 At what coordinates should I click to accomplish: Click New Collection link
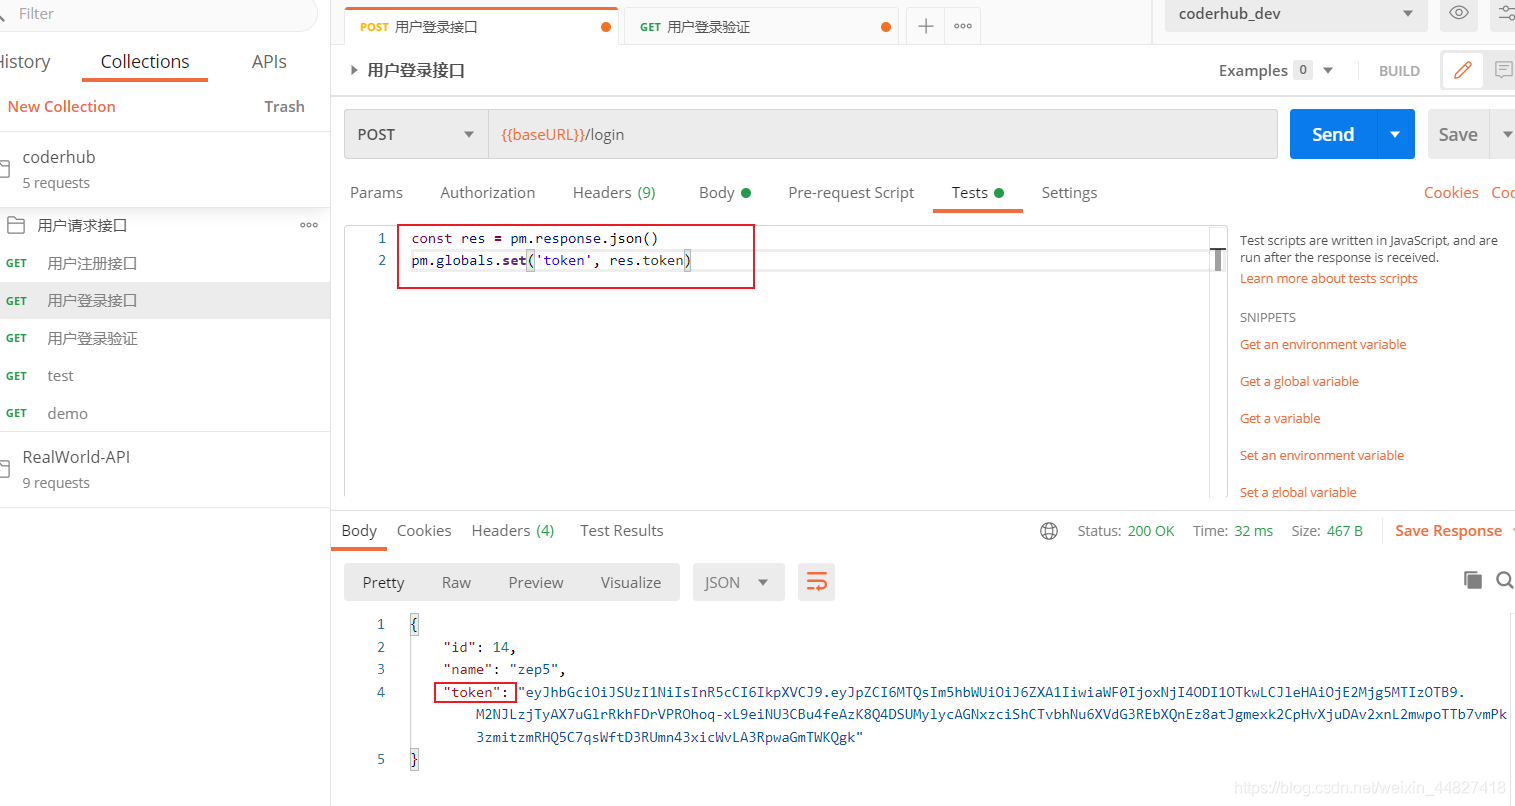point(61,107)
